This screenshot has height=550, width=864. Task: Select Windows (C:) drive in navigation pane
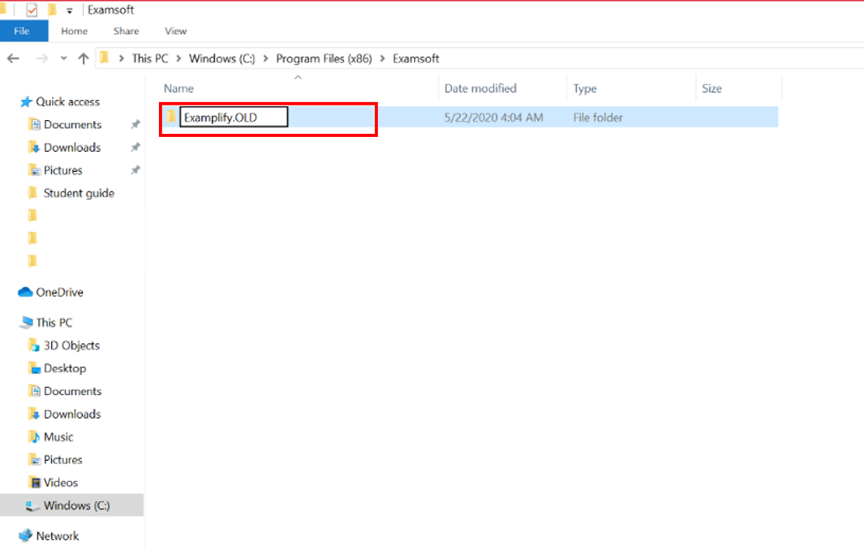[x=77, y=505]
